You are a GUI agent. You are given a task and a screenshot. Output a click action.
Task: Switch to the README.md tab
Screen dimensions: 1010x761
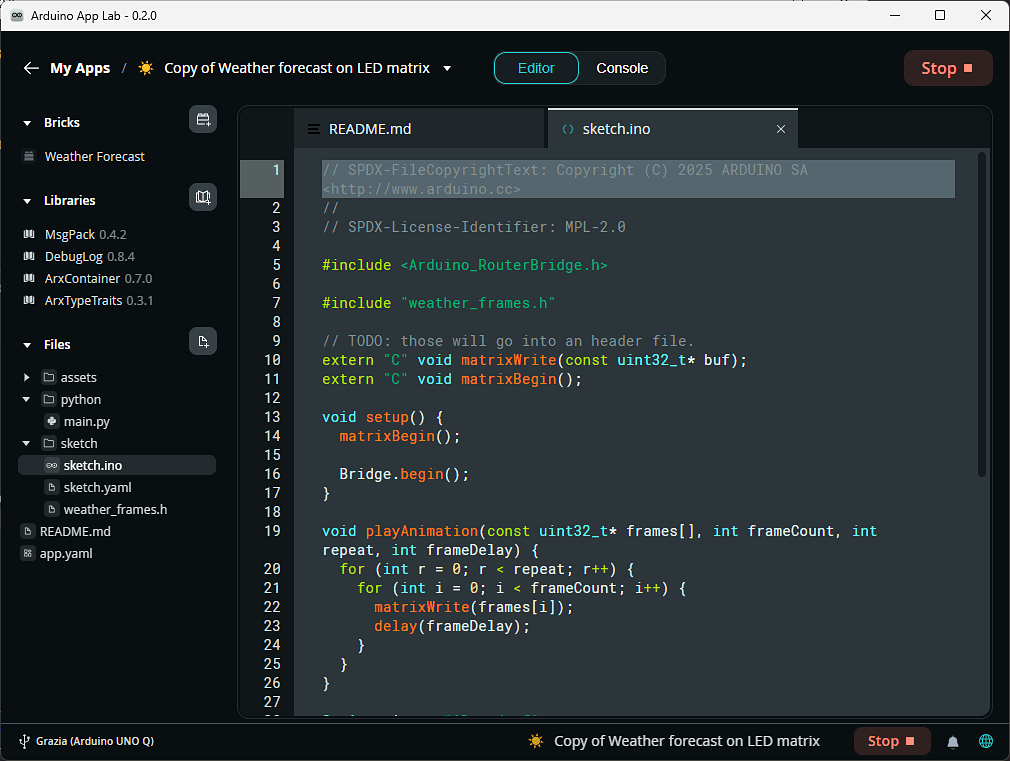click(370, 129)
